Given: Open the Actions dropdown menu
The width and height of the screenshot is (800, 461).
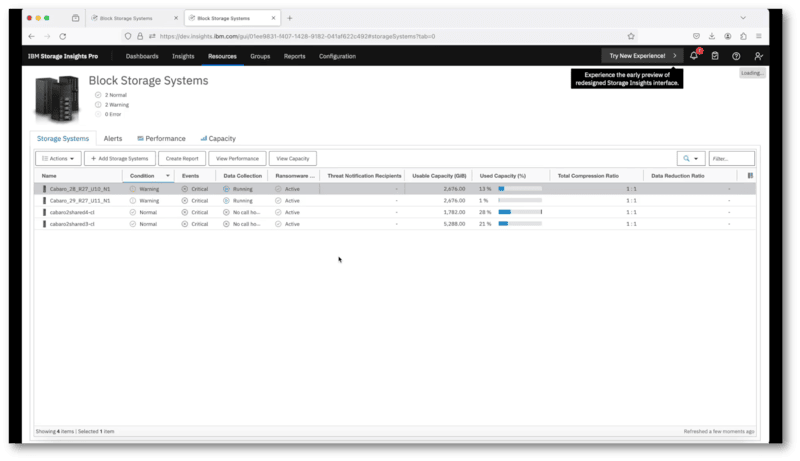Looking at the screenshot, I should pos(58,158).
